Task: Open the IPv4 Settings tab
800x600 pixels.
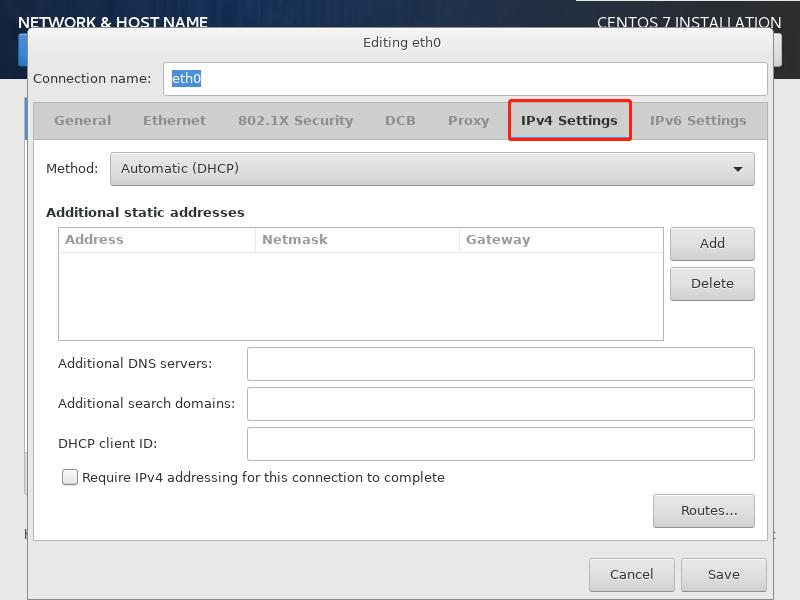Action: 569,120
